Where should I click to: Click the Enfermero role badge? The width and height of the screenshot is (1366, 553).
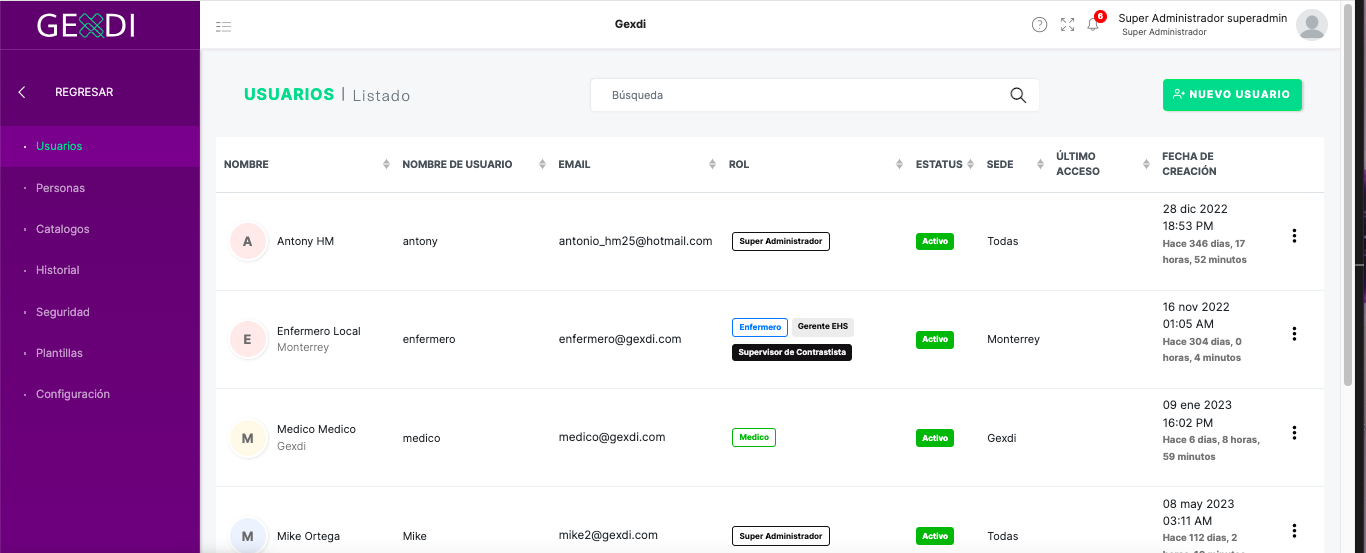[x=760, y=327]
